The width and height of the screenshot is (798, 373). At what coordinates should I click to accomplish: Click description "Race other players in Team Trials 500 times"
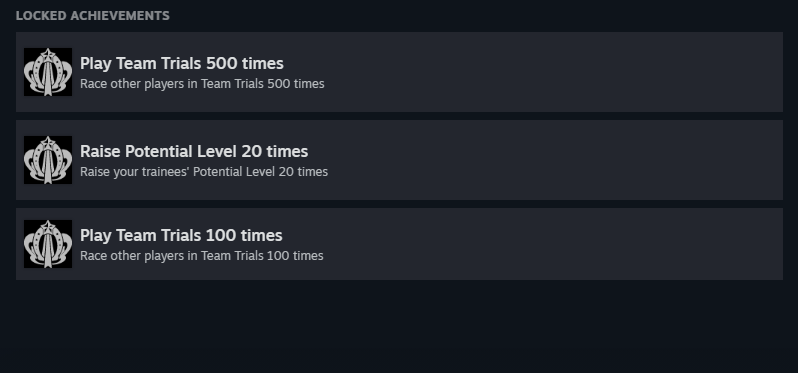click(x=202, y=83)
